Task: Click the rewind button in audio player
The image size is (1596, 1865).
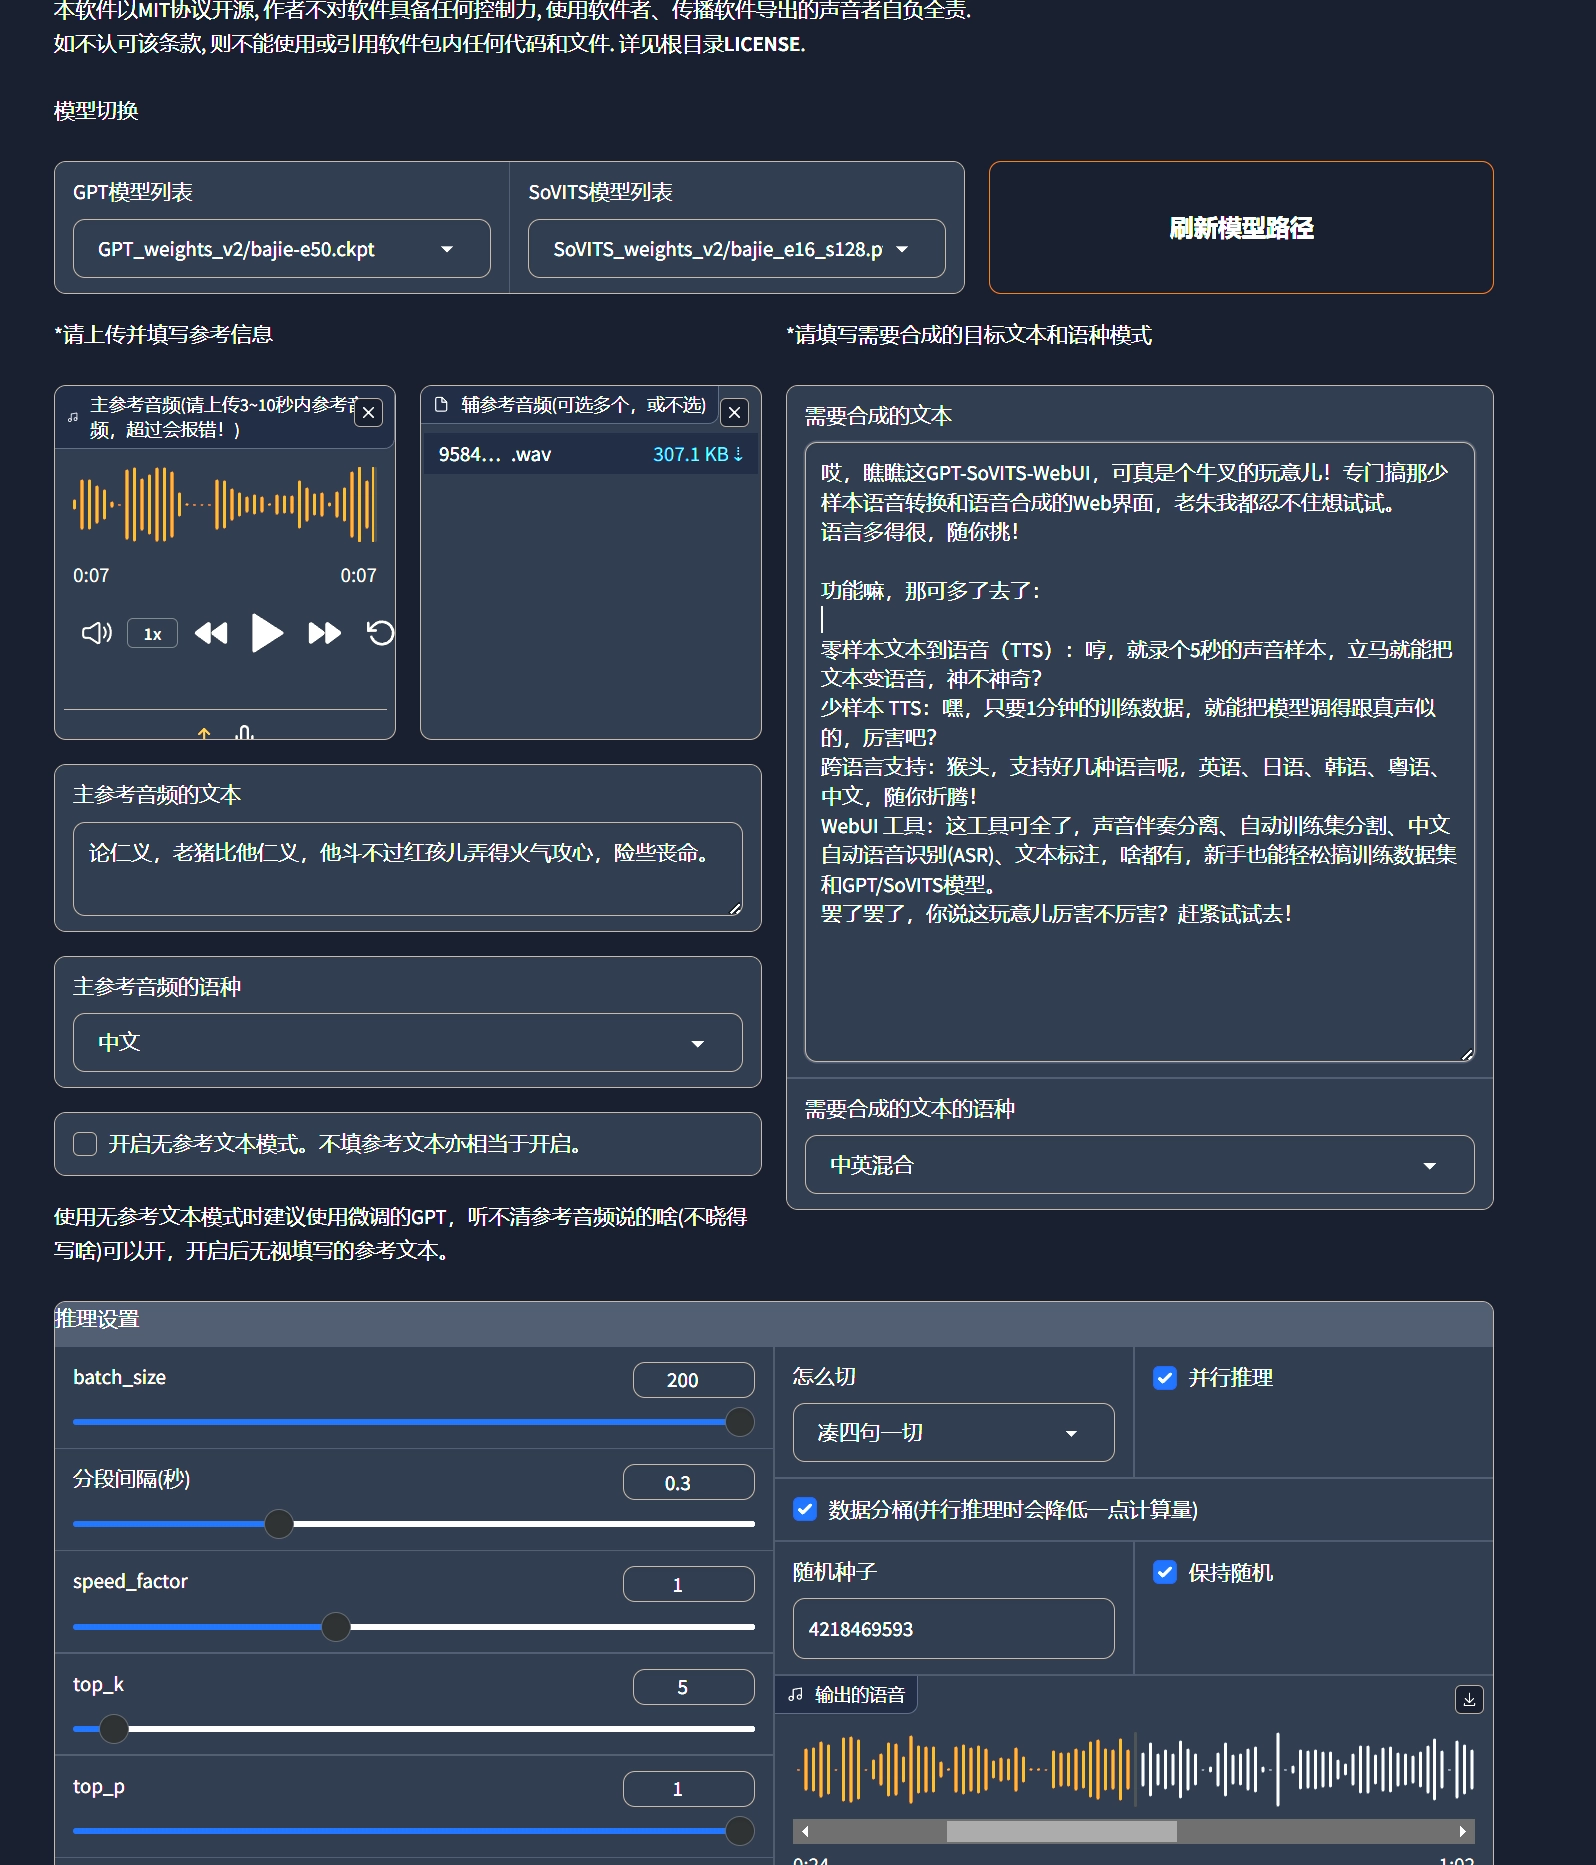Action: tap(211, 633)
